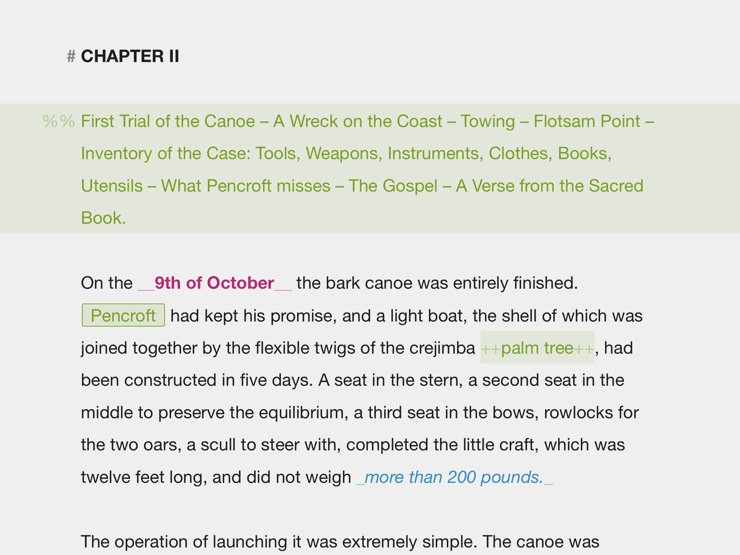Viewport: 740px width, 555px height.
Task: Click the highlighted "palm tree" inline comment
Action: pos(537,348)
